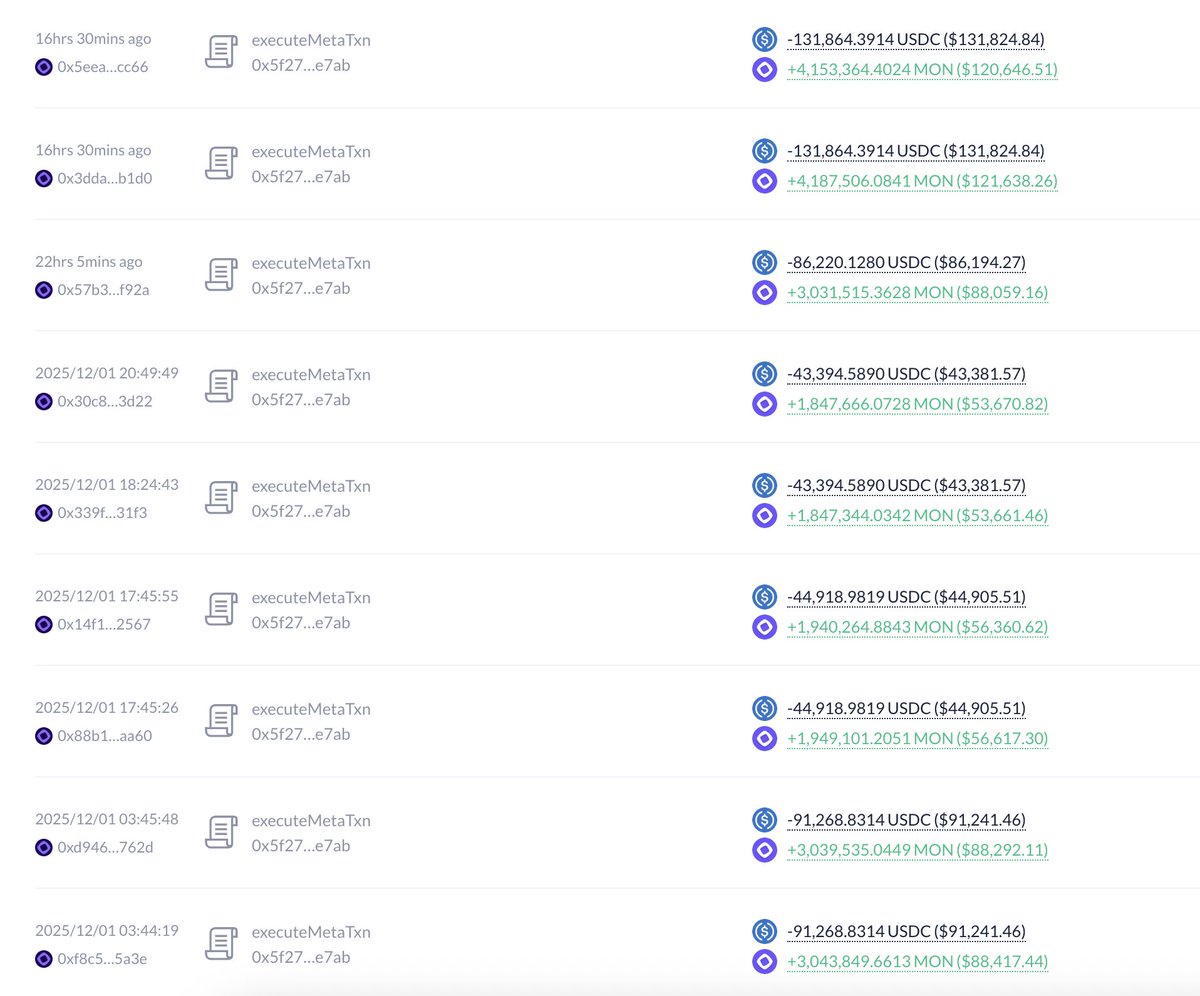This screenshot has height=996, width=1200.
Task: Click the timestamp "2025/12/01 17:45:26"
Action: [107, 708]
